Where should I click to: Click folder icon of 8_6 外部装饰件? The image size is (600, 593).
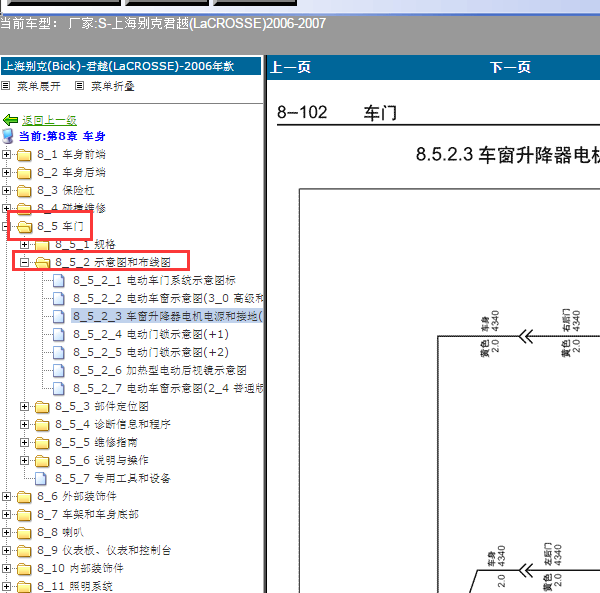click(24, 497)
